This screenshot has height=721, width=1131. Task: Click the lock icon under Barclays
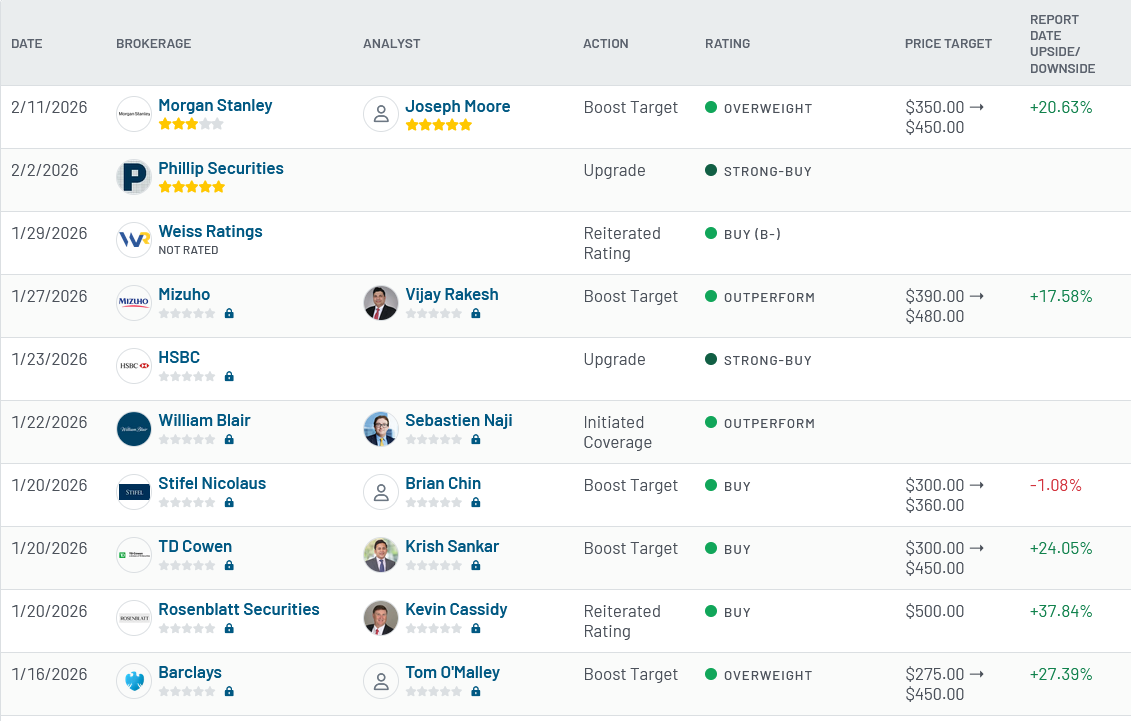click(229, 691)
